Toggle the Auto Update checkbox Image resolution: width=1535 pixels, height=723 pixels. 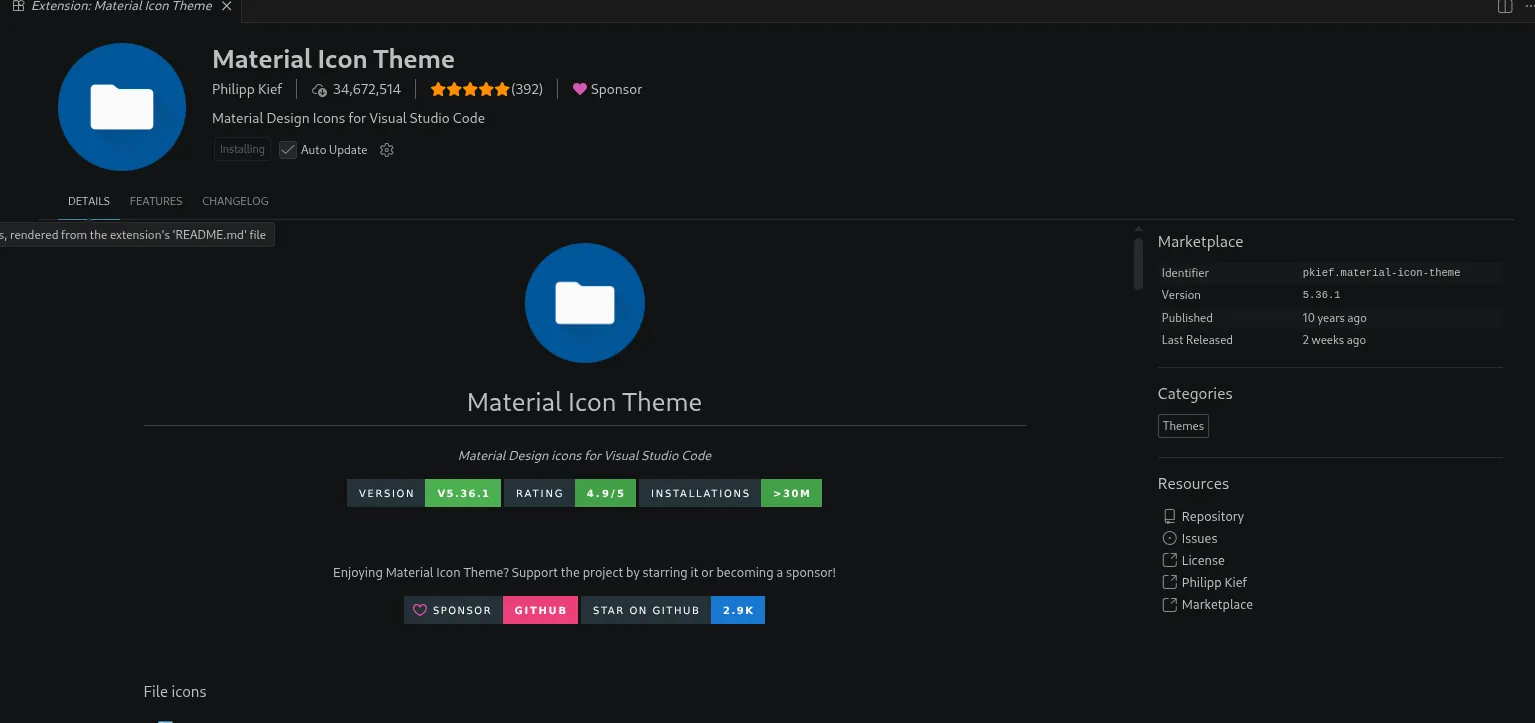click(288, 150)
